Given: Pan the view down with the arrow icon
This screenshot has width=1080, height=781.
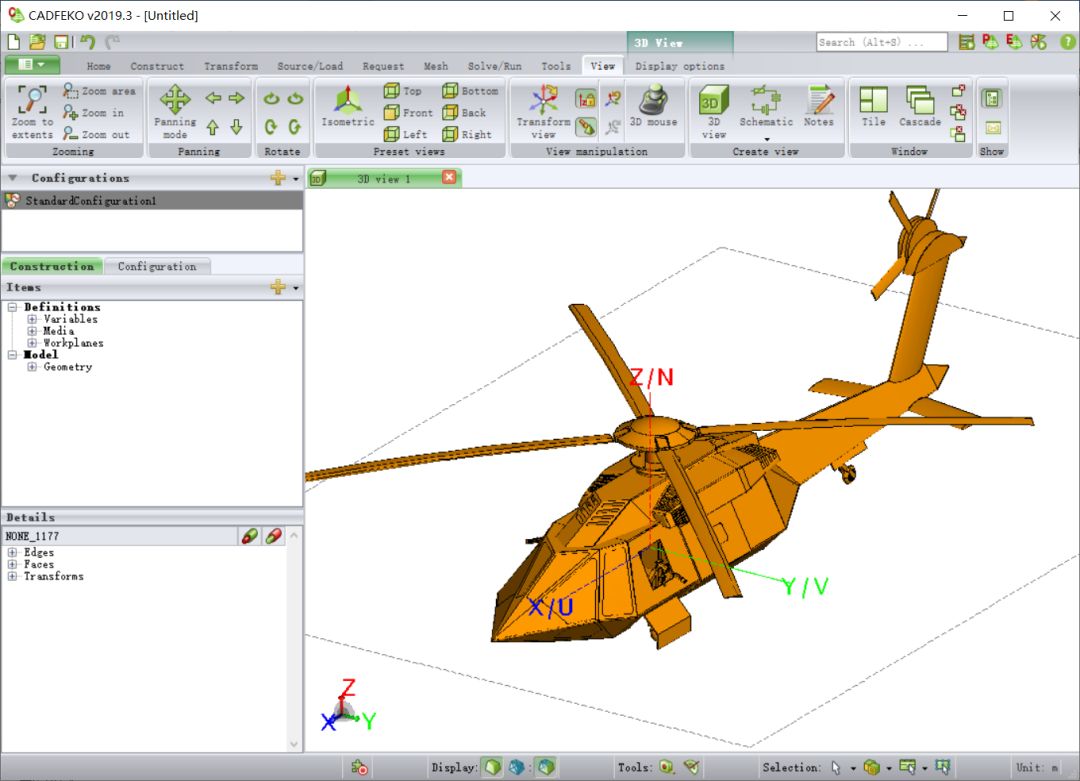Looking at the screenshot, I should (236, 127).
